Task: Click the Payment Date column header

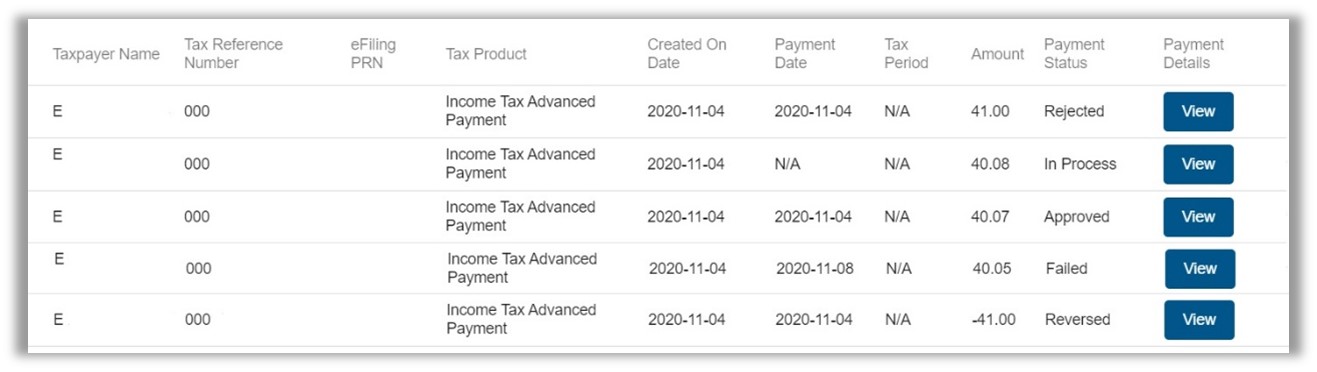Action: pyautogui.click(x=804, y=54)
